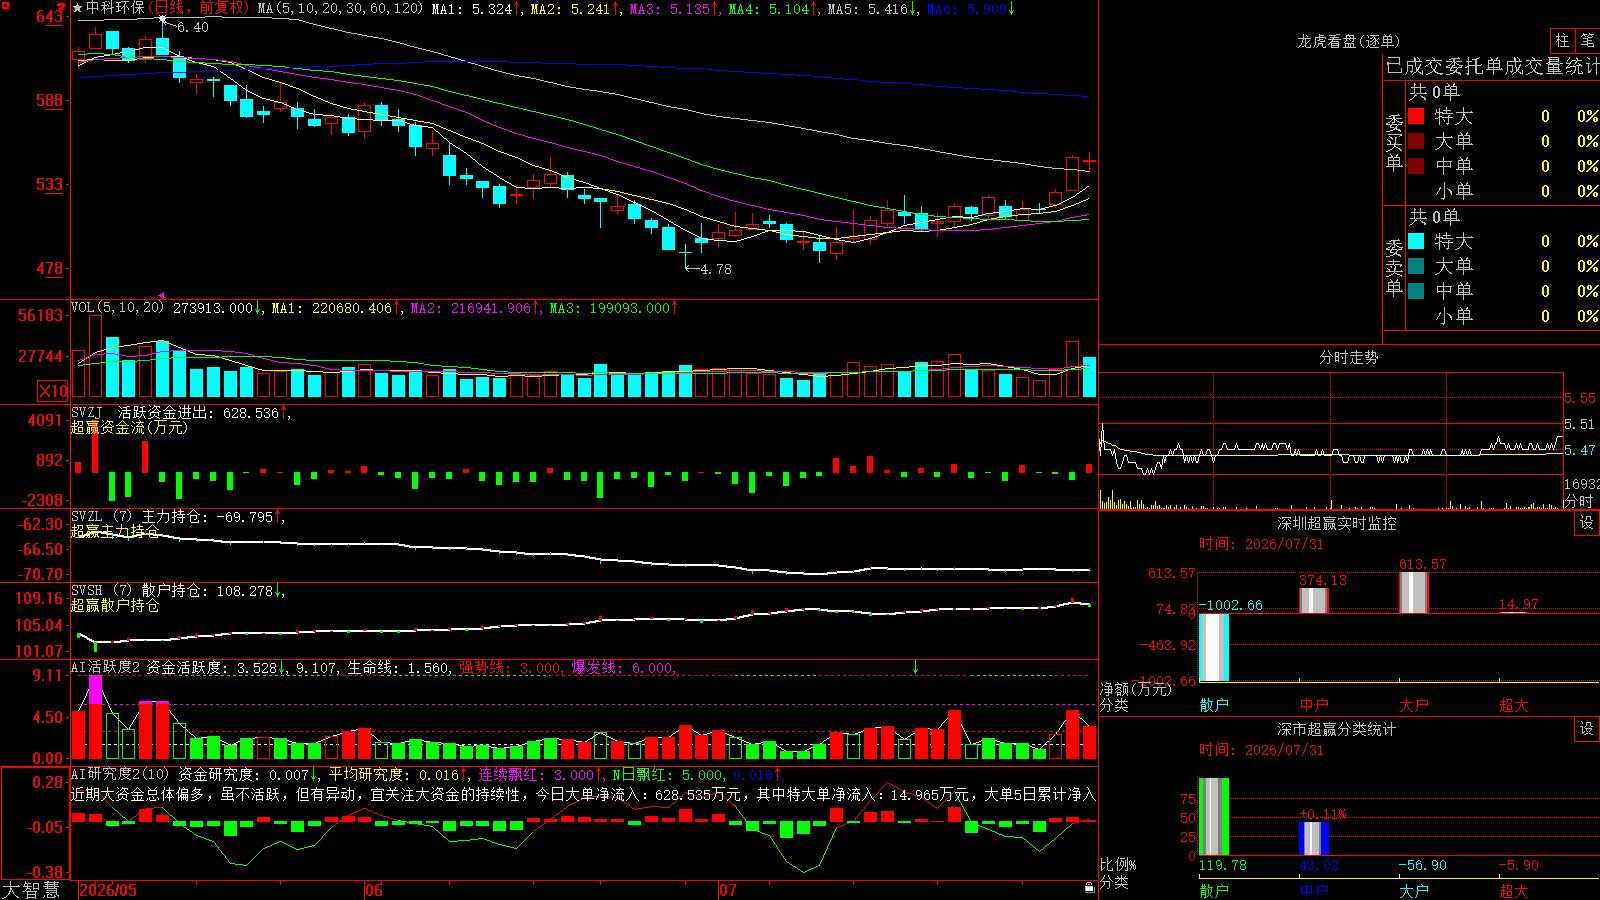Click teal 中单 swatch in 委卖单

click(x=1416, y=291)
